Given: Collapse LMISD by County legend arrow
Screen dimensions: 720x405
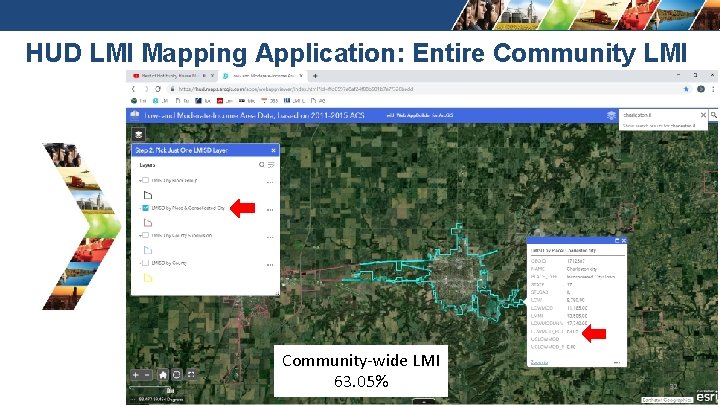Looking at the screenshot, I should [140, 263].
